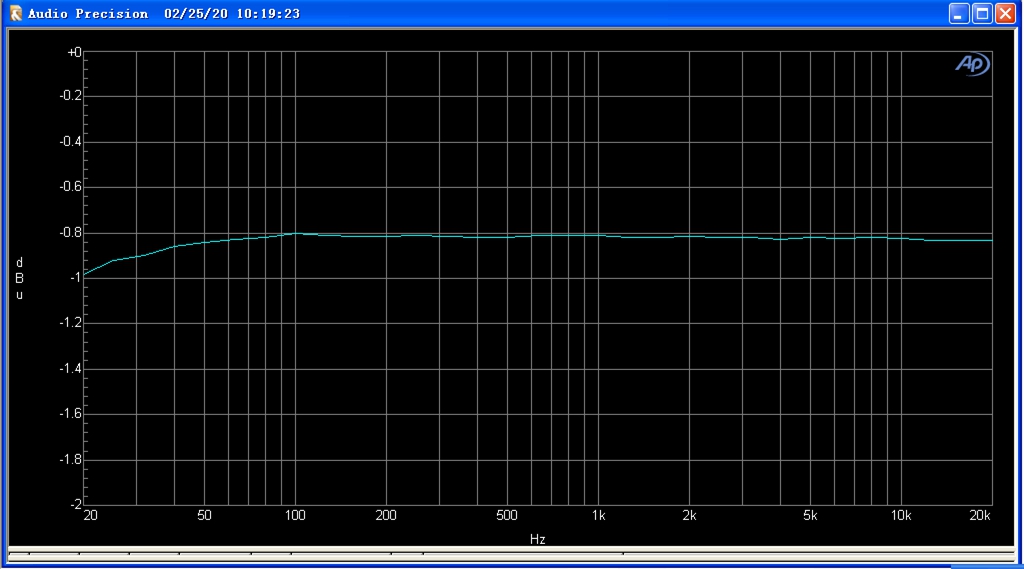The width and height of the screenshot is (1024, 569).
Task: Click the -1.8 vertical axis label
Action: 71,459
